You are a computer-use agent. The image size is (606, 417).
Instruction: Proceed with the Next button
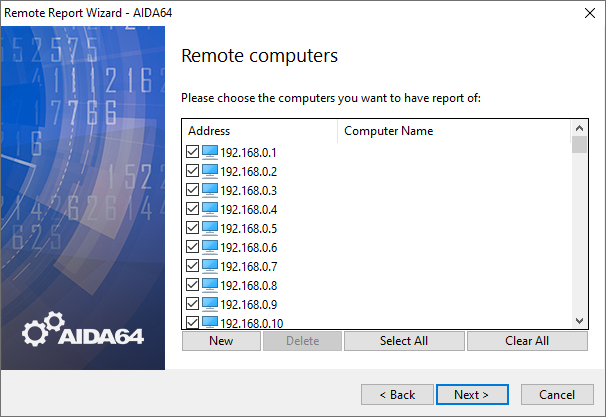tap(472, 395)
